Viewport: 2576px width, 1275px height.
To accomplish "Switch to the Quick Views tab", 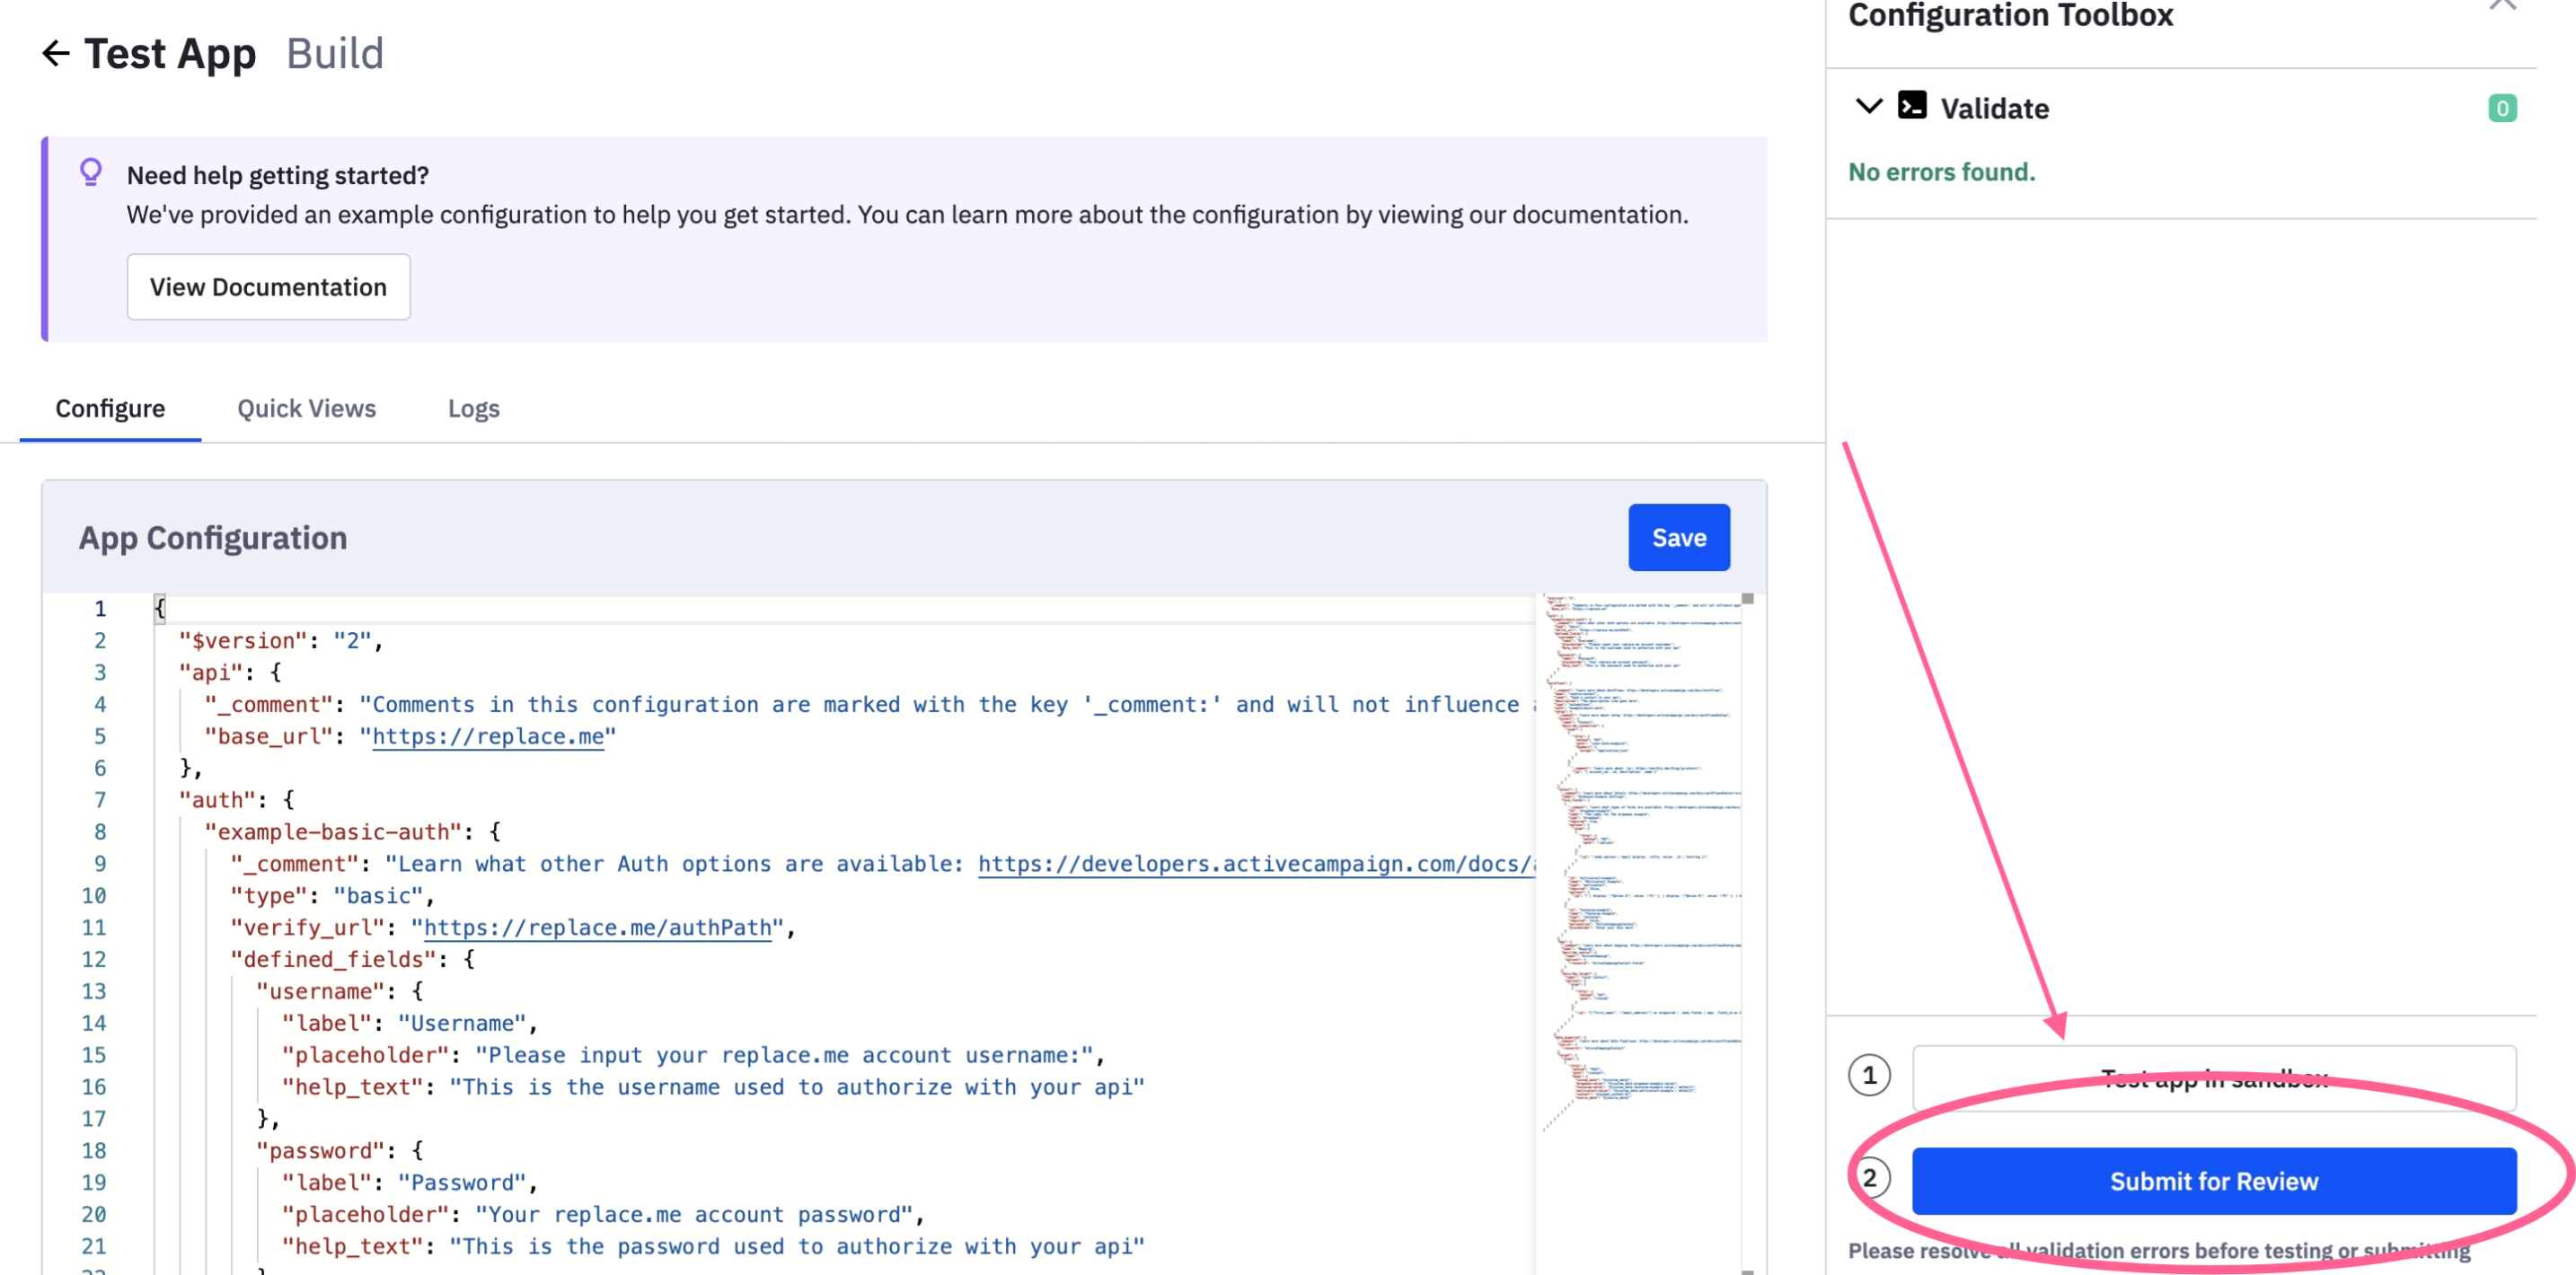I will (306, 408).
